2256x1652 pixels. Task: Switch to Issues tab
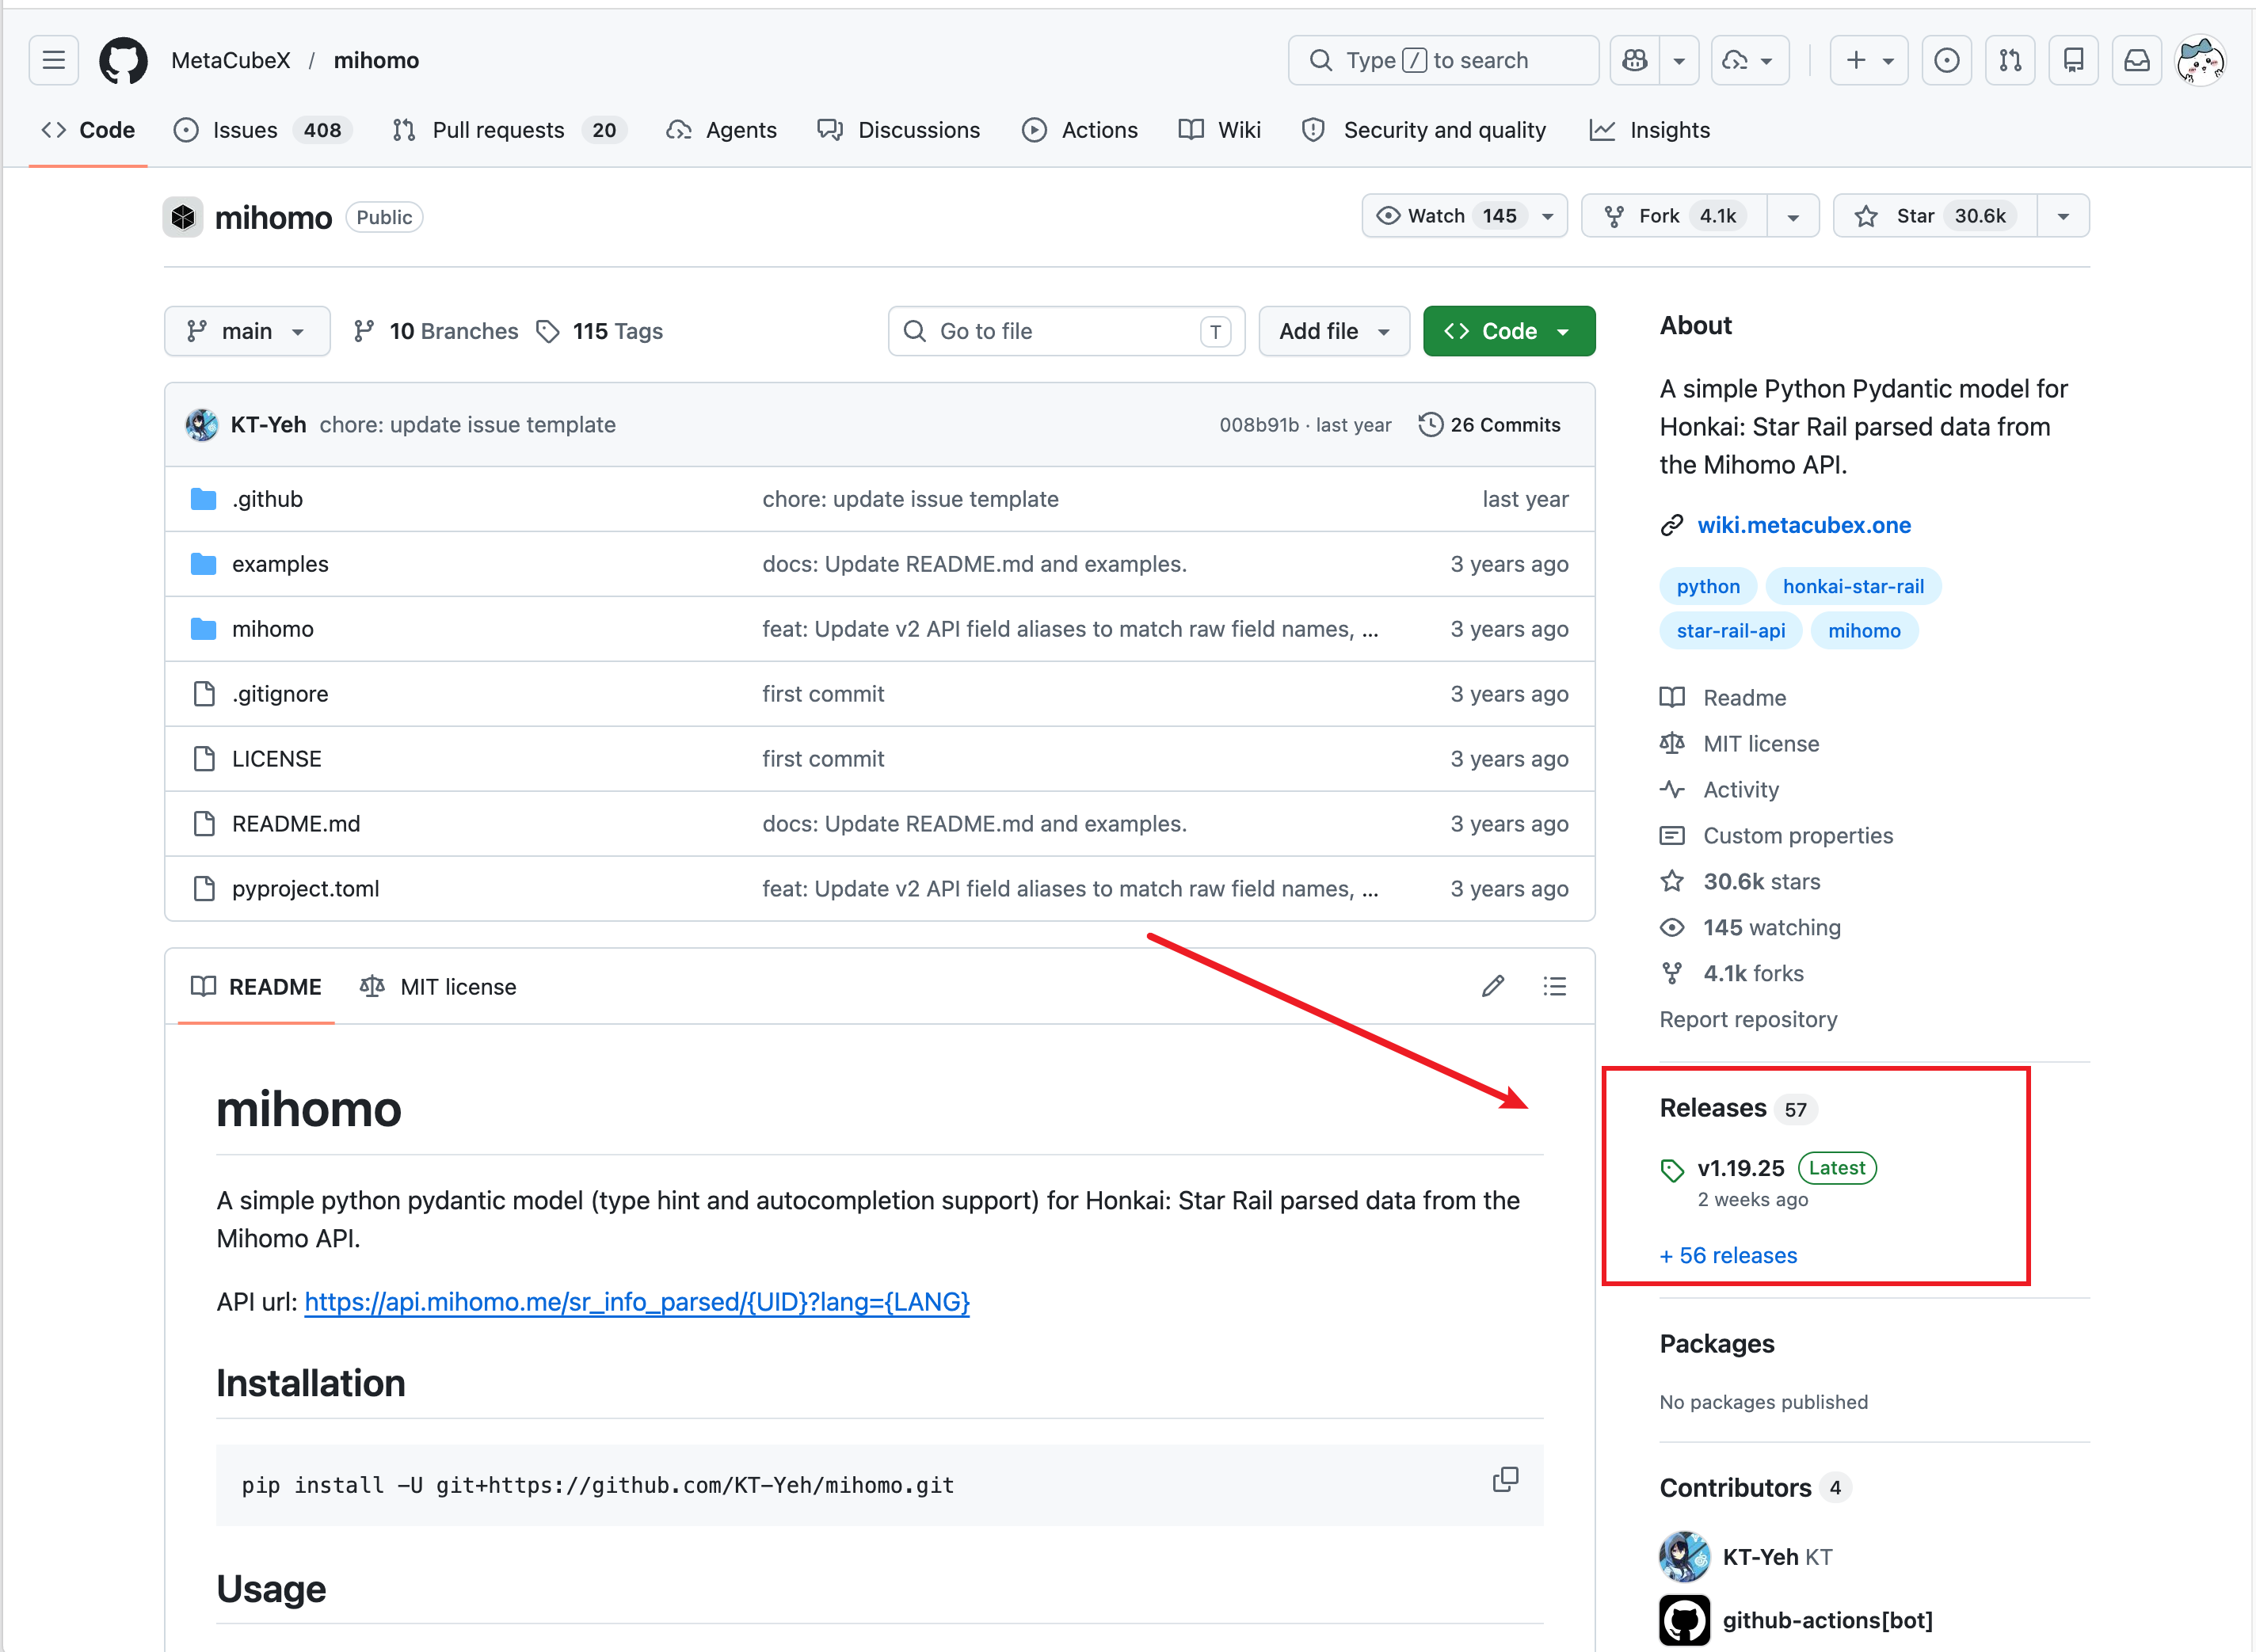click(264, 130)
